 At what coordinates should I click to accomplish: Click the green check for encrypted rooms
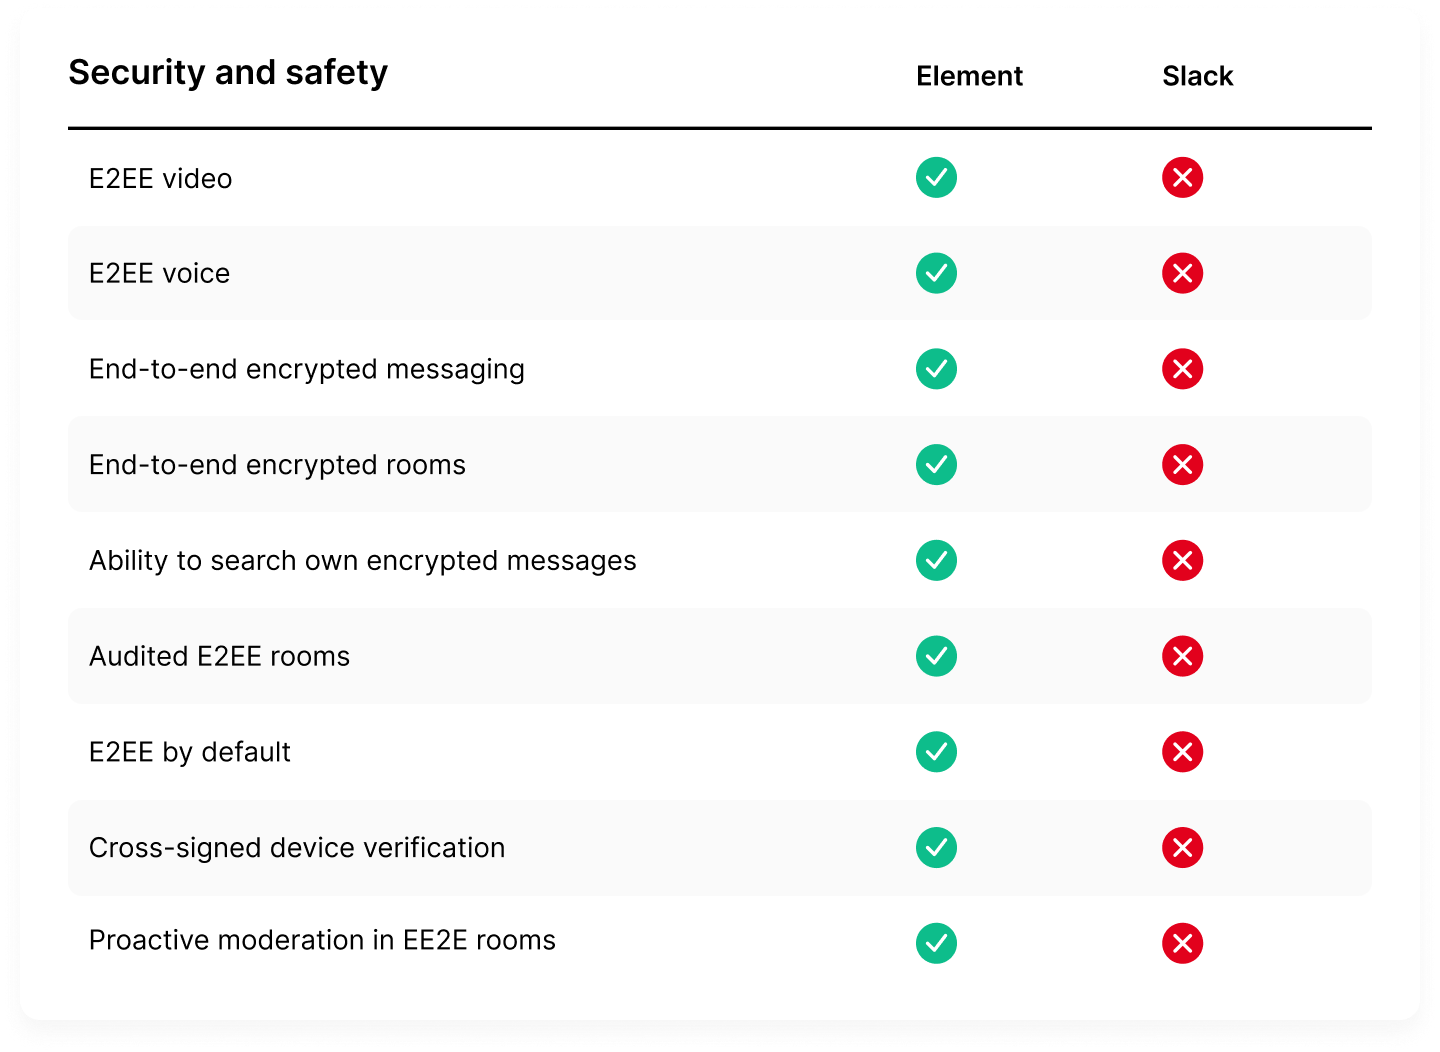[x=936, y=465]
